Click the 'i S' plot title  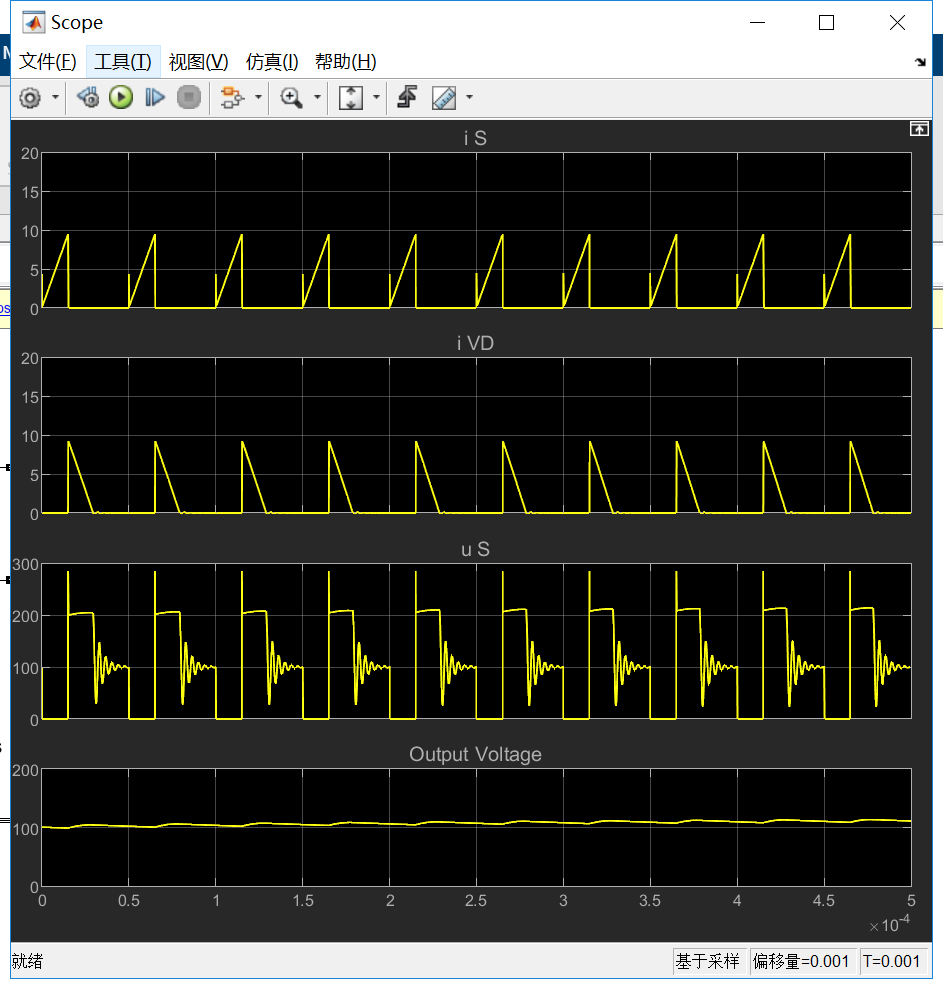[476, 138]
